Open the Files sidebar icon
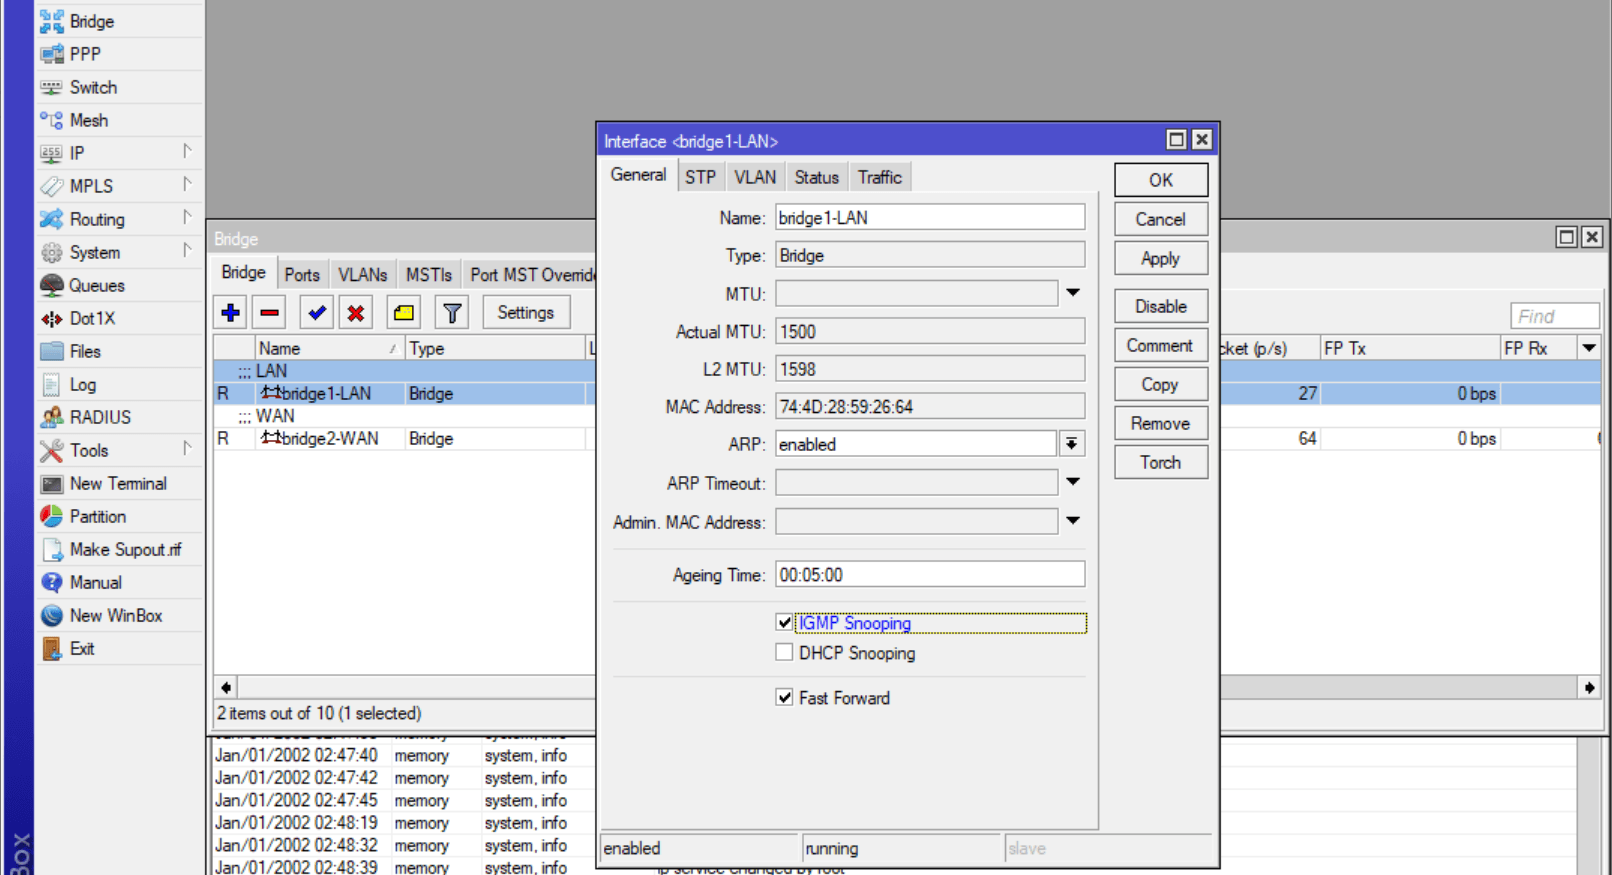 (52, 351)
